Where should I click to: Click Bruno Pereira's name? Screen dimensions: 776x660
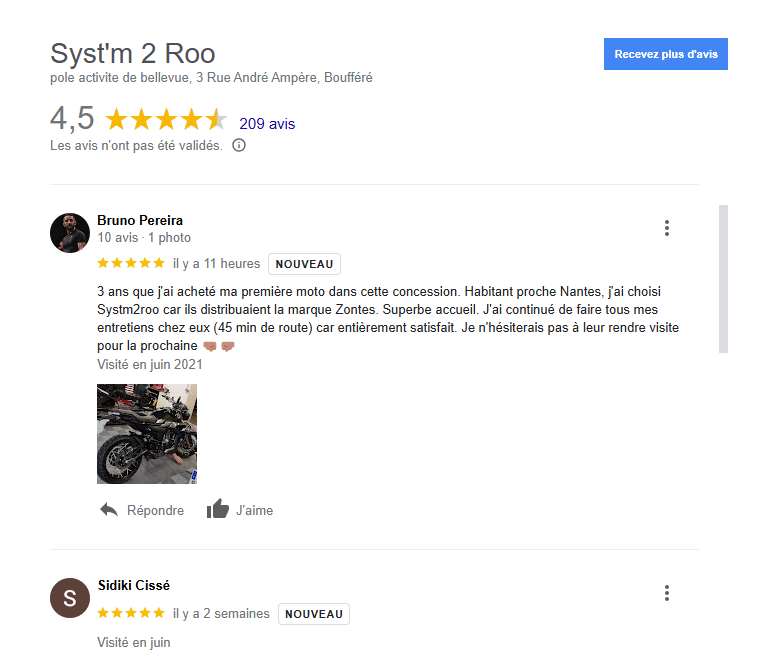click(140, 220)
